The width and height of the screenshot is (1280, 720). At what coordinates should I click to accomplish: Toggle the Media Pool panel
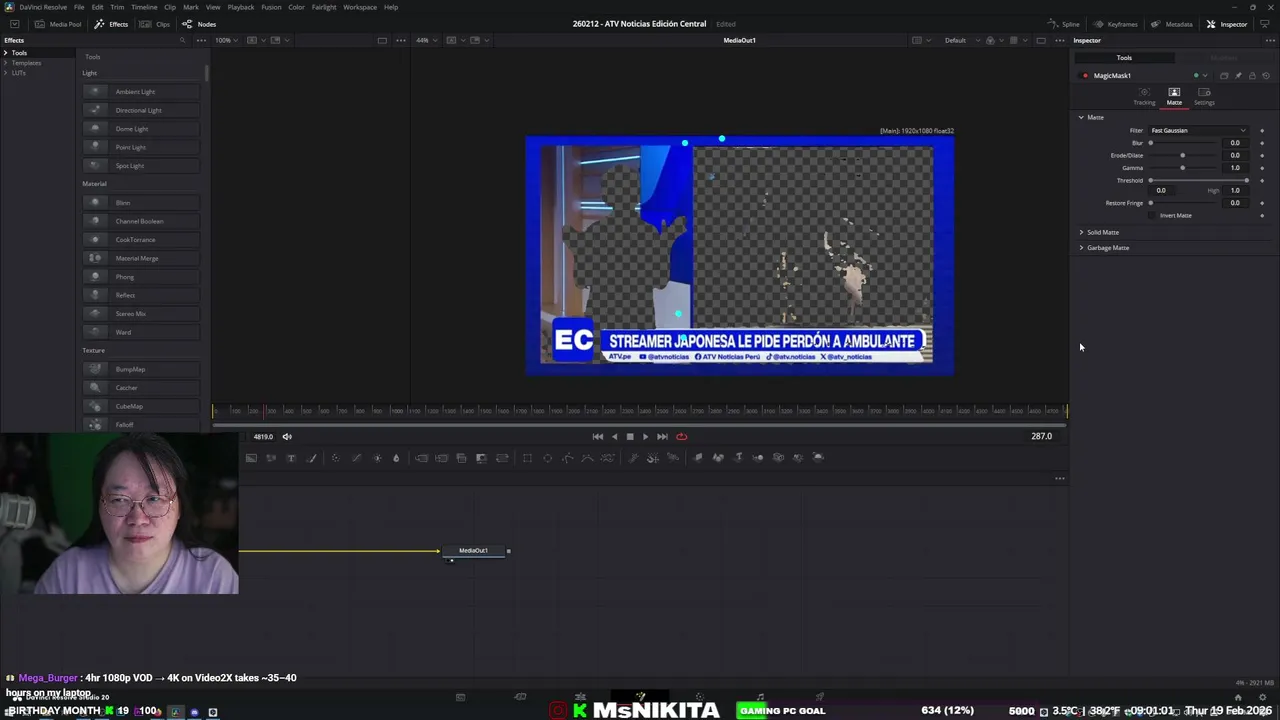pos(59,24)
